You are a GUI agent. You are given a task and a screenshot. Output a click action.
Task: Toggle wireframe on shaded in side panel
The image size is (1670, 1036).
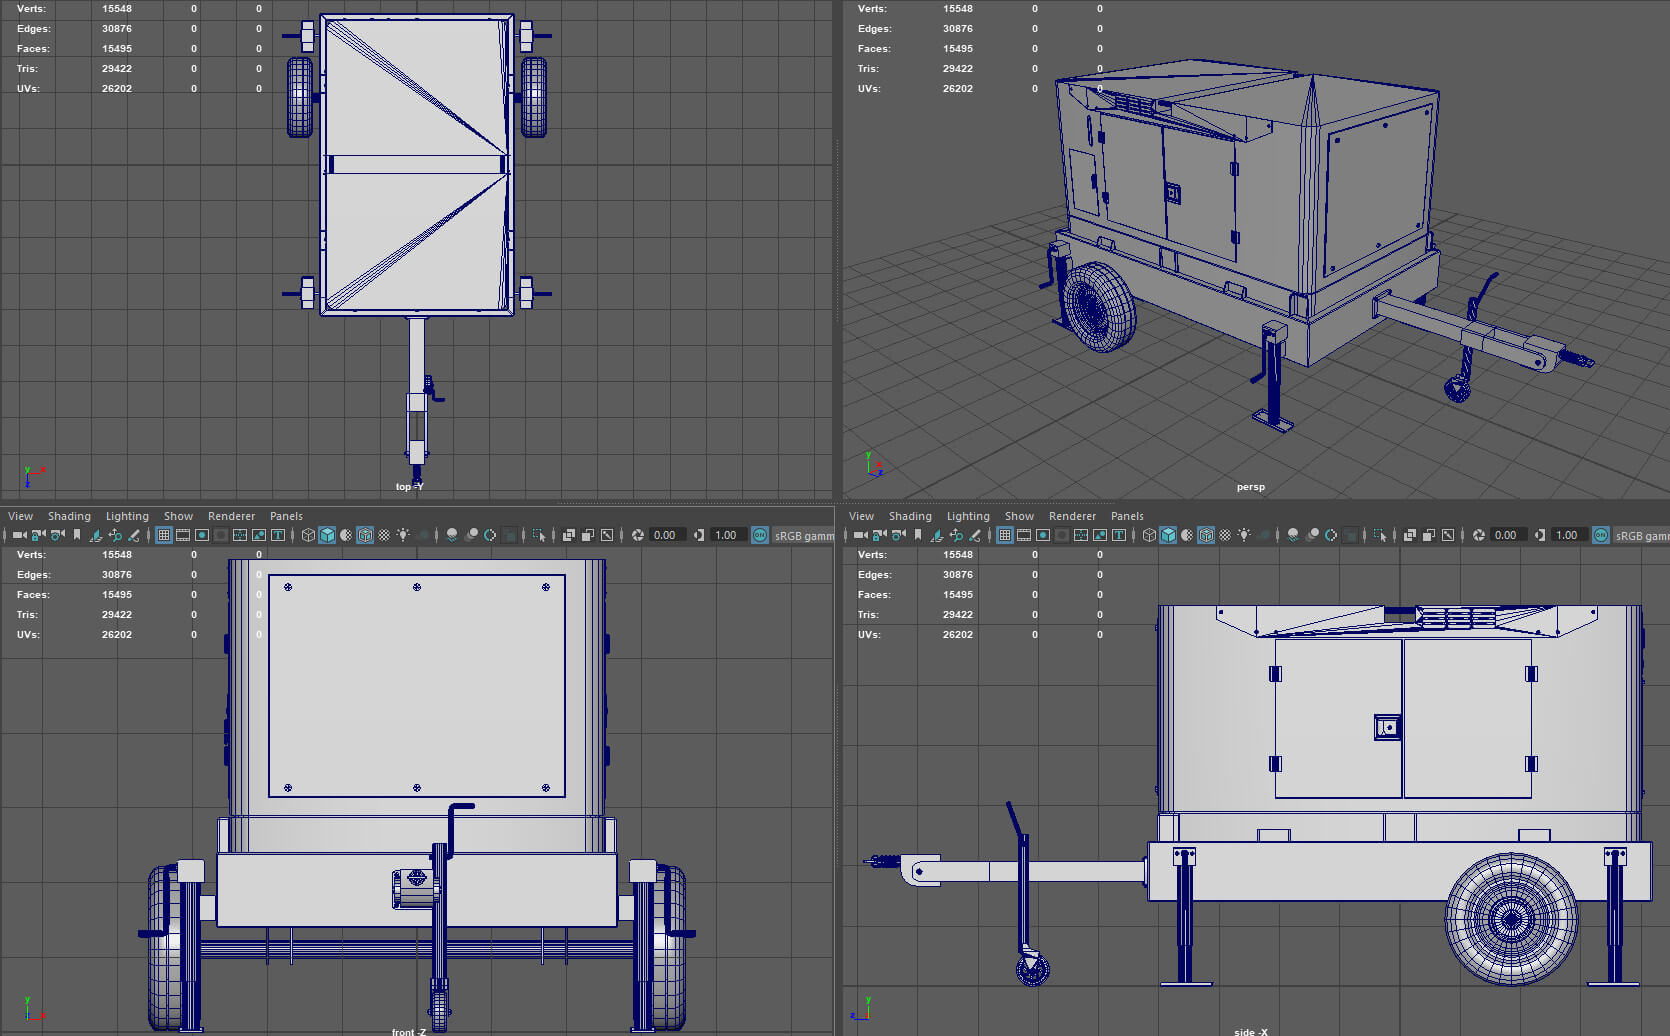coord(1206,535)
